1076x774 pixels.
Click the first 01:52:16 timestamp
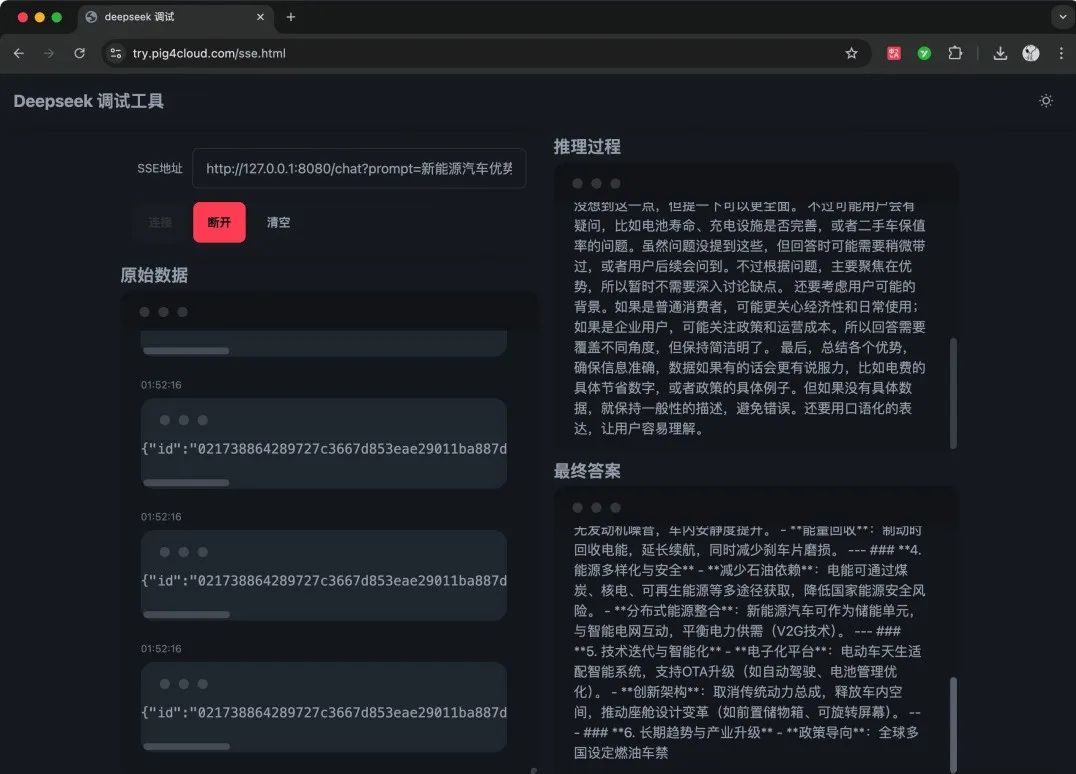(x=161, y=385)
